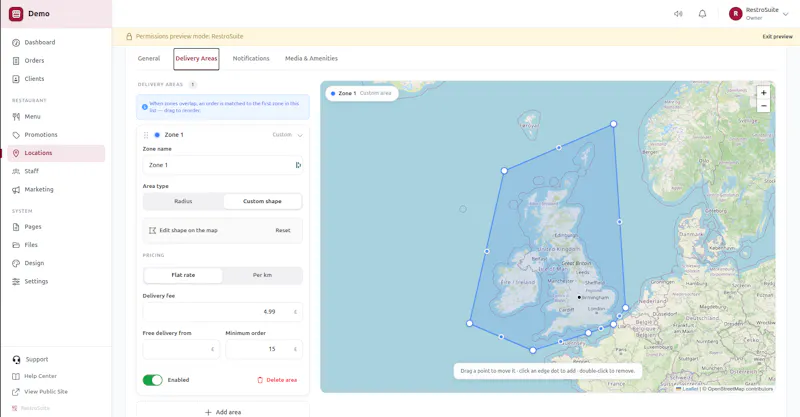Toggle the Enabled switch off
Viewport: 800px width, 417px height.
coord(153,380)
